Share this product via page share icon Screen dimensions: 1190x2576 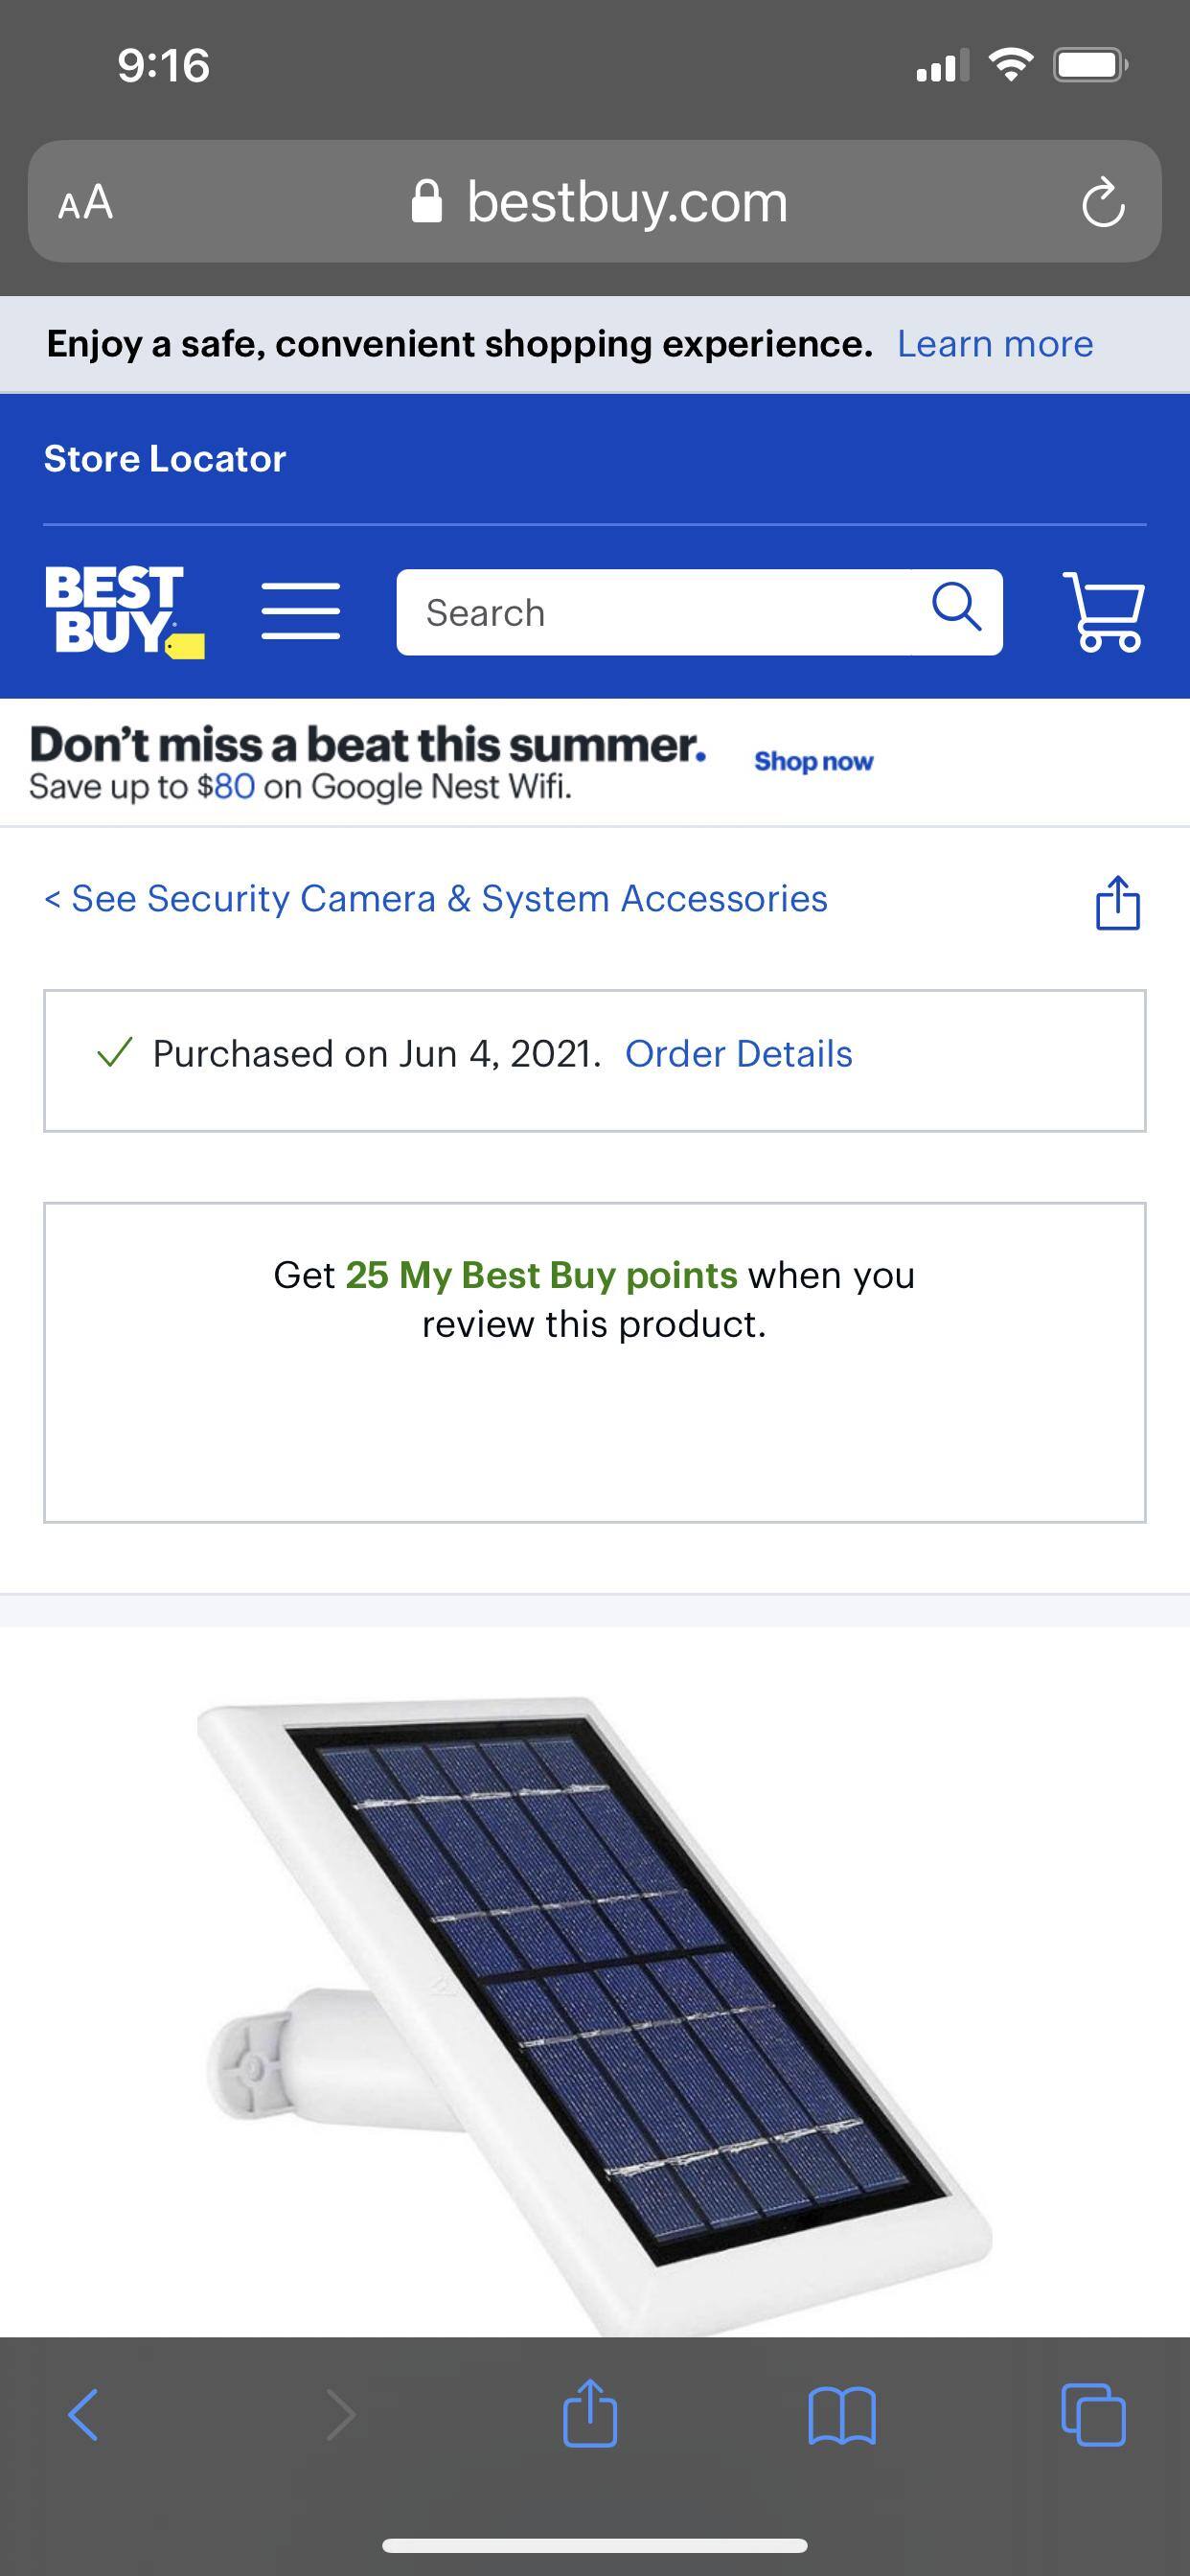pos(1117,902)
